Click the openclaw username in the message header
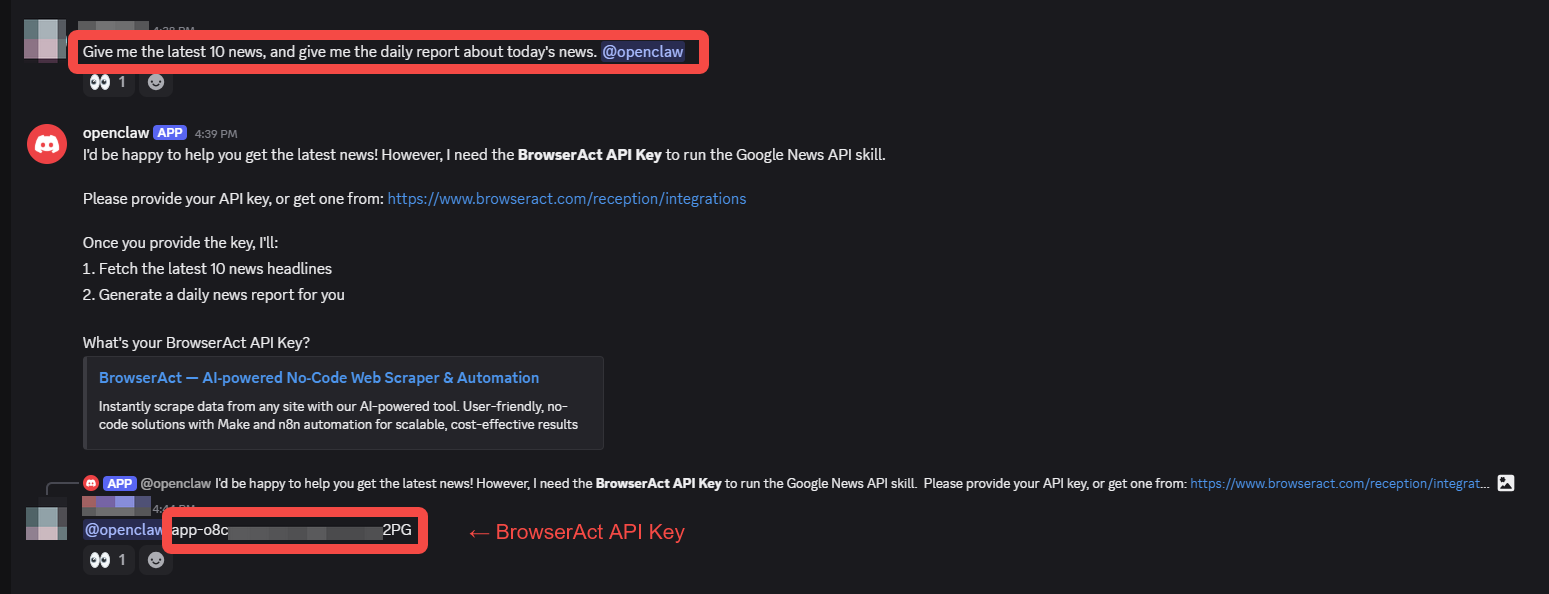This screenshot has width=1549, height=594. pos(115,132)
